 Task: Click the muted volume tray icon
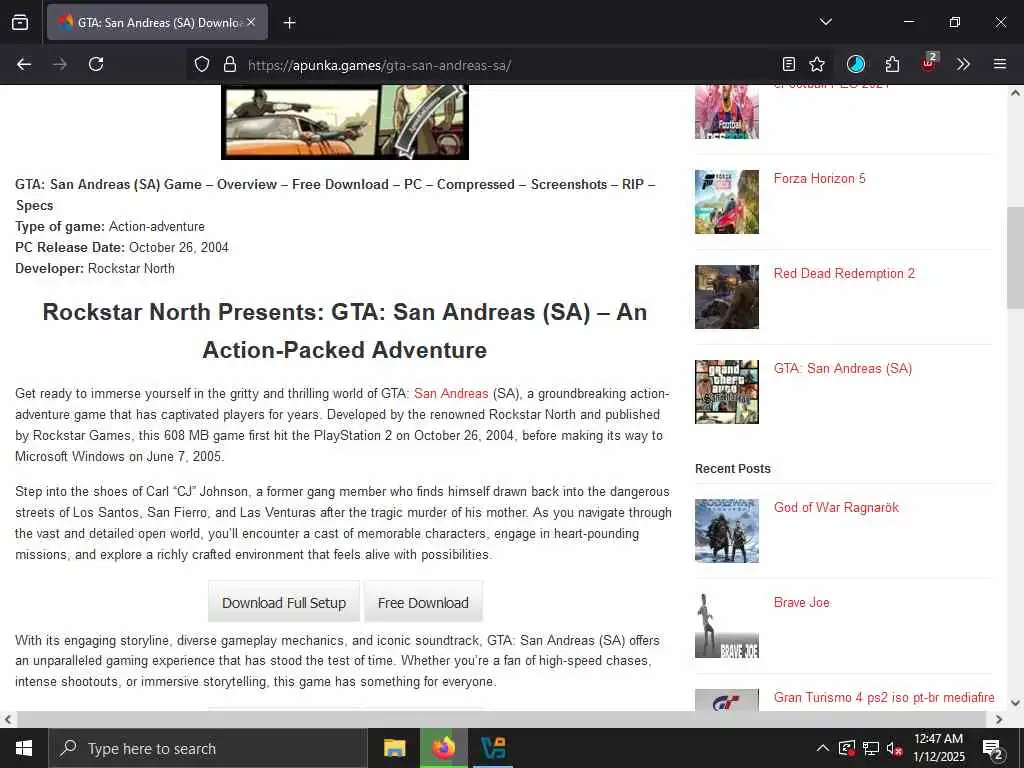894,748
